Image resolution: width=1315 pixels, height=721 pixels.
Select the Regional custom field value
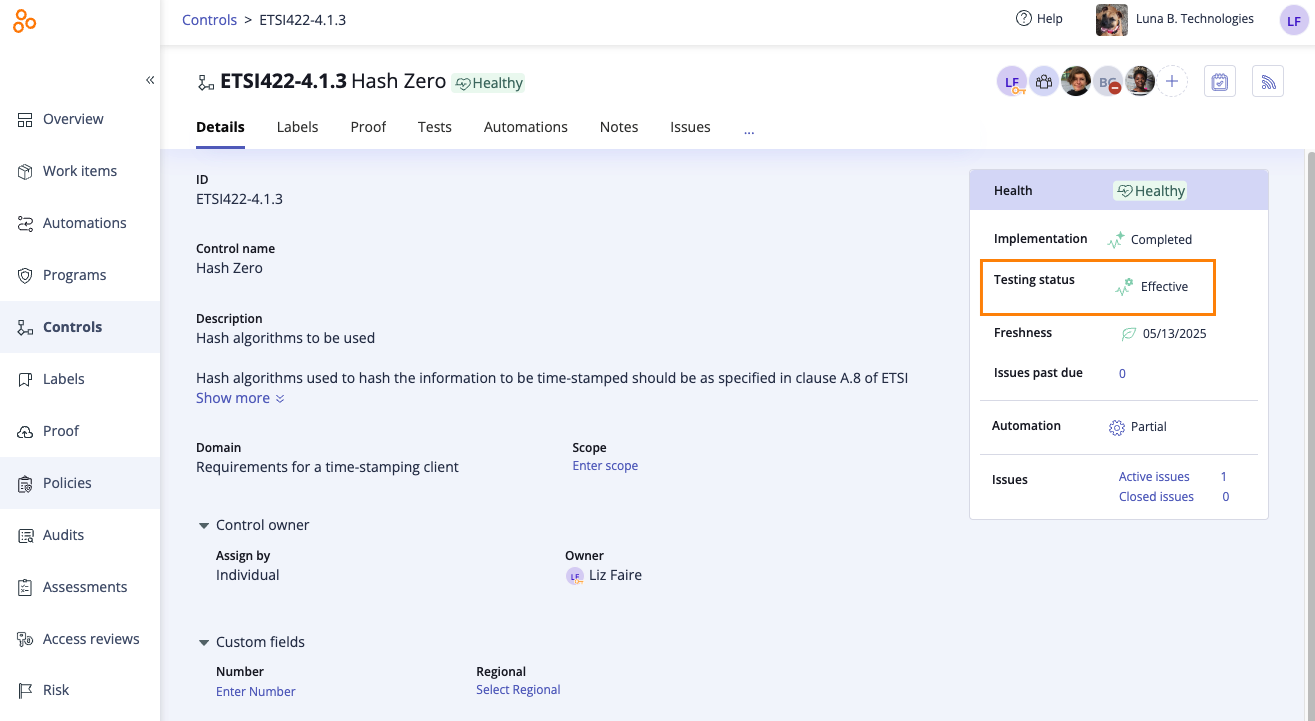[x=518, y=690]
